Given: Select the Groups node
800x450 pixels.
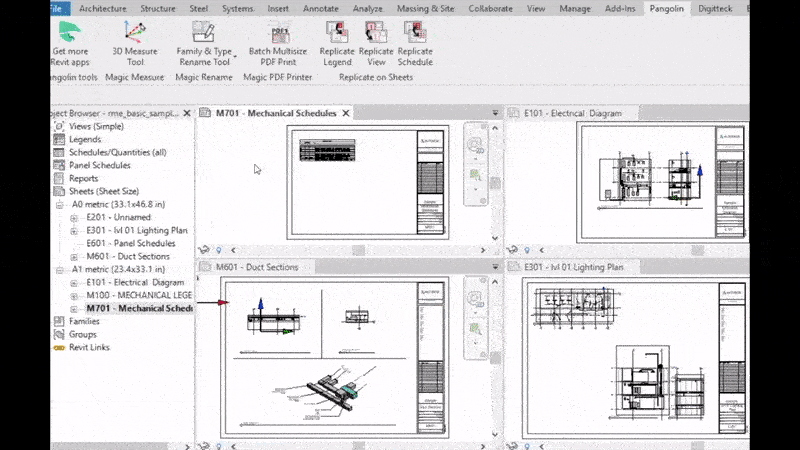Looking at the screenshot, I should point(83,334).
